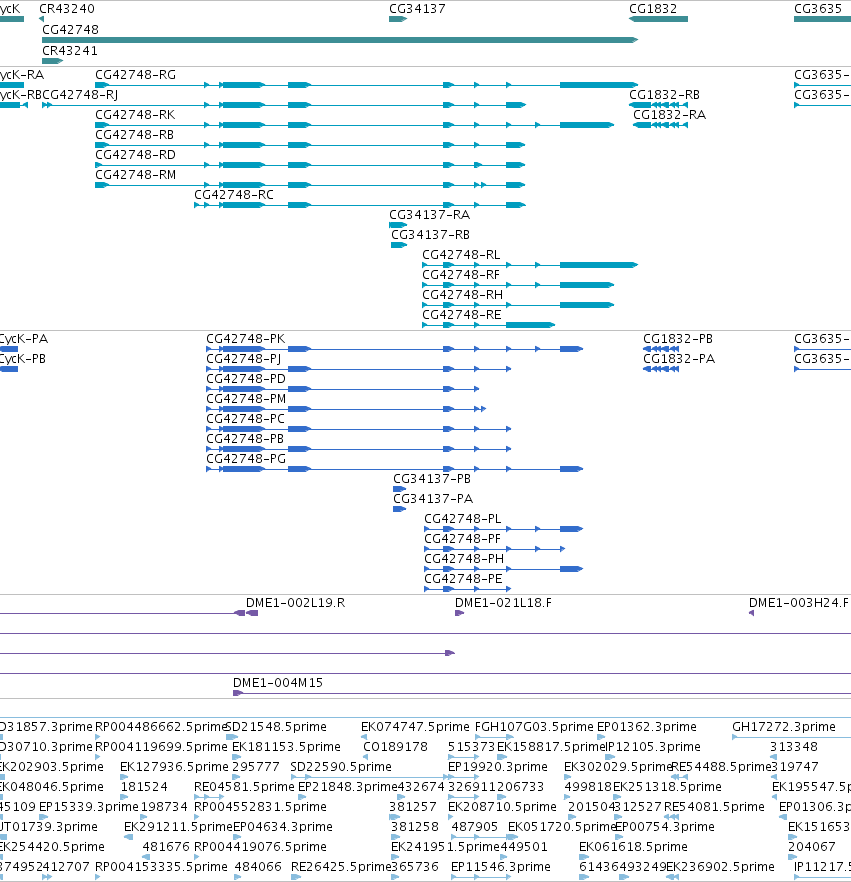Select protein CG42748-PD label
Image resolution: width=851 pixels, height=882 pixels.
(246, 379)
